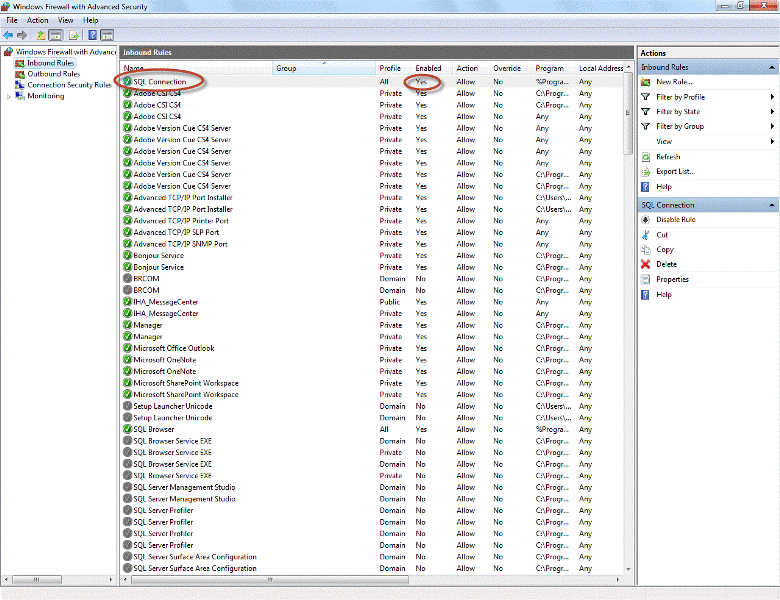Click the Export List icon

(x=646, y=172)
